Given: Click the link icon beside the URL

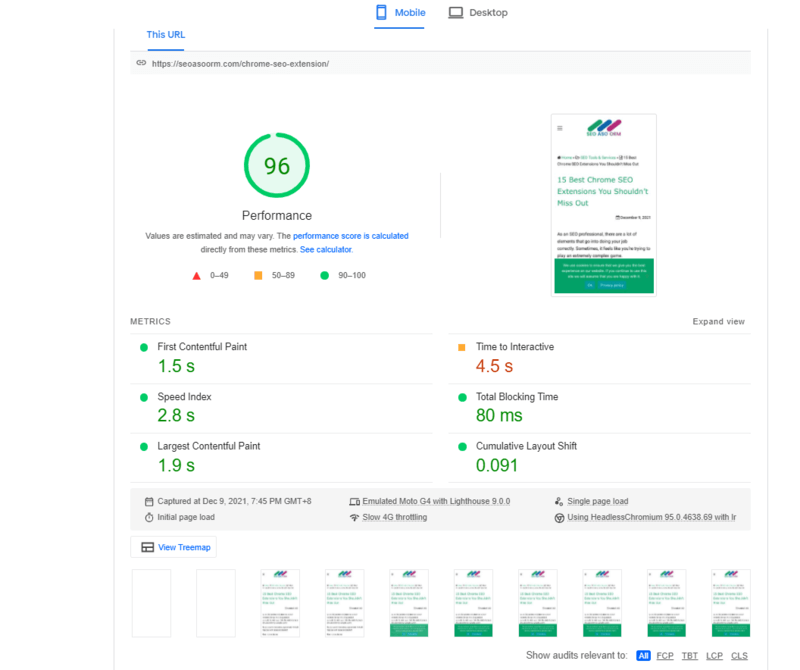Looking at the screenshot, I should pos(141,63).
